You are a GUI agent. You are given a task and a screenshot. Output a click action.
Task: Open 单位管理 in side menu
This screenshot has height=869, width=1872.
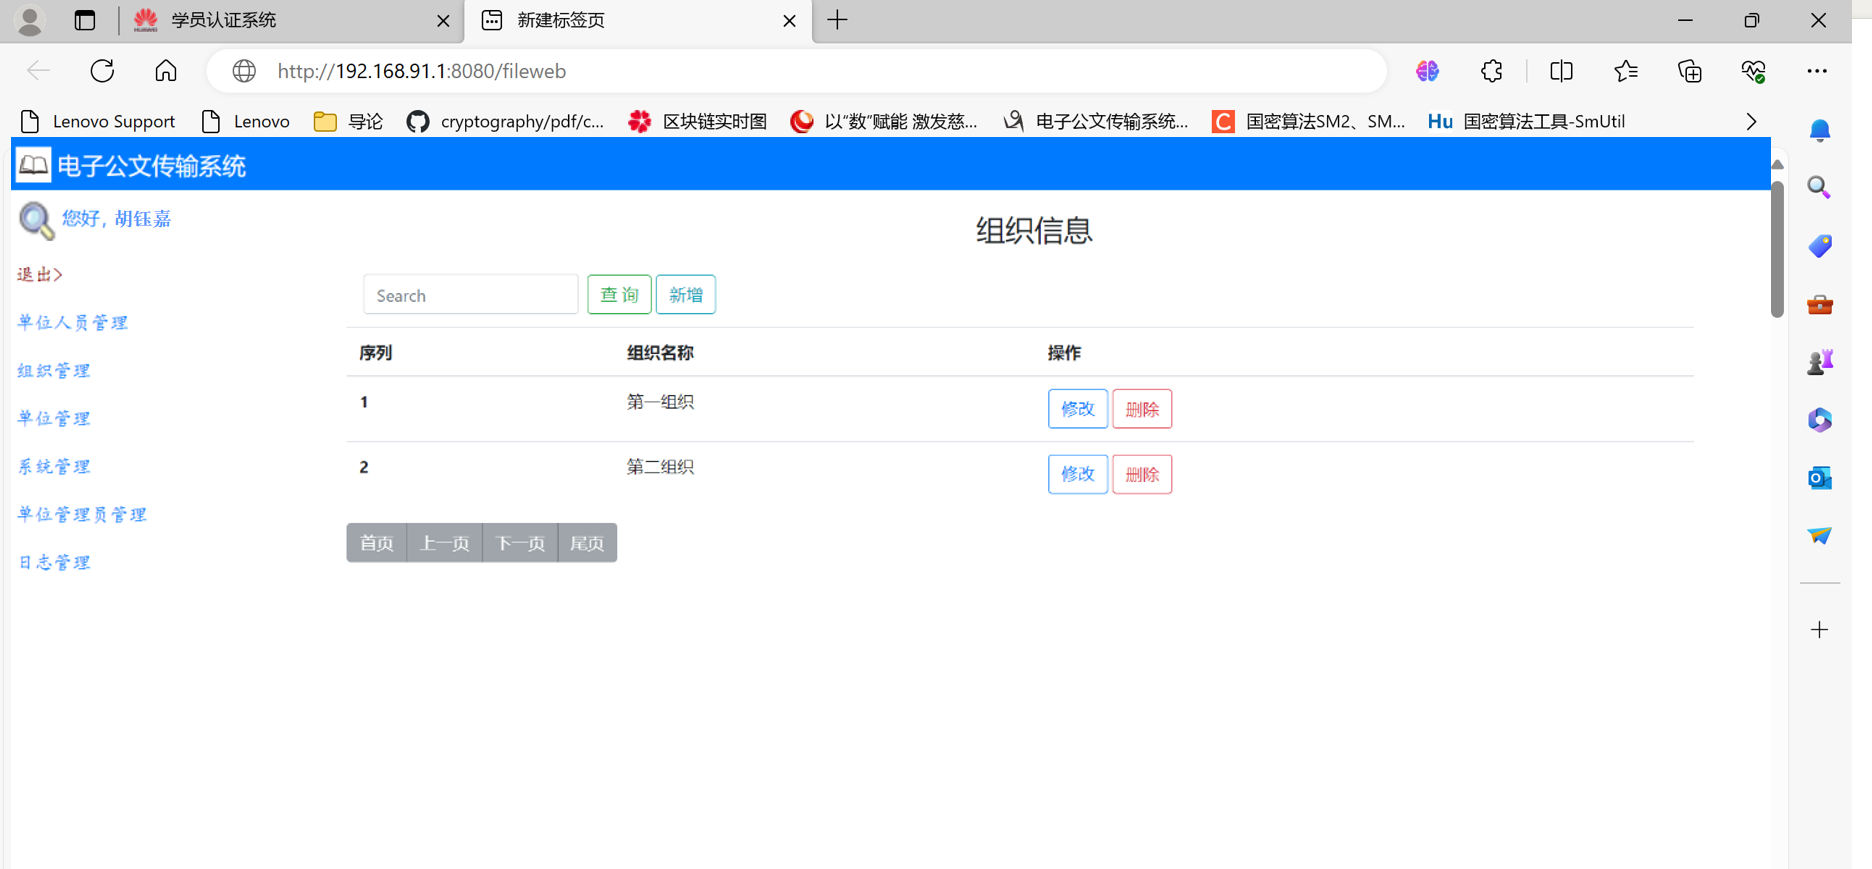click(54, 418)
